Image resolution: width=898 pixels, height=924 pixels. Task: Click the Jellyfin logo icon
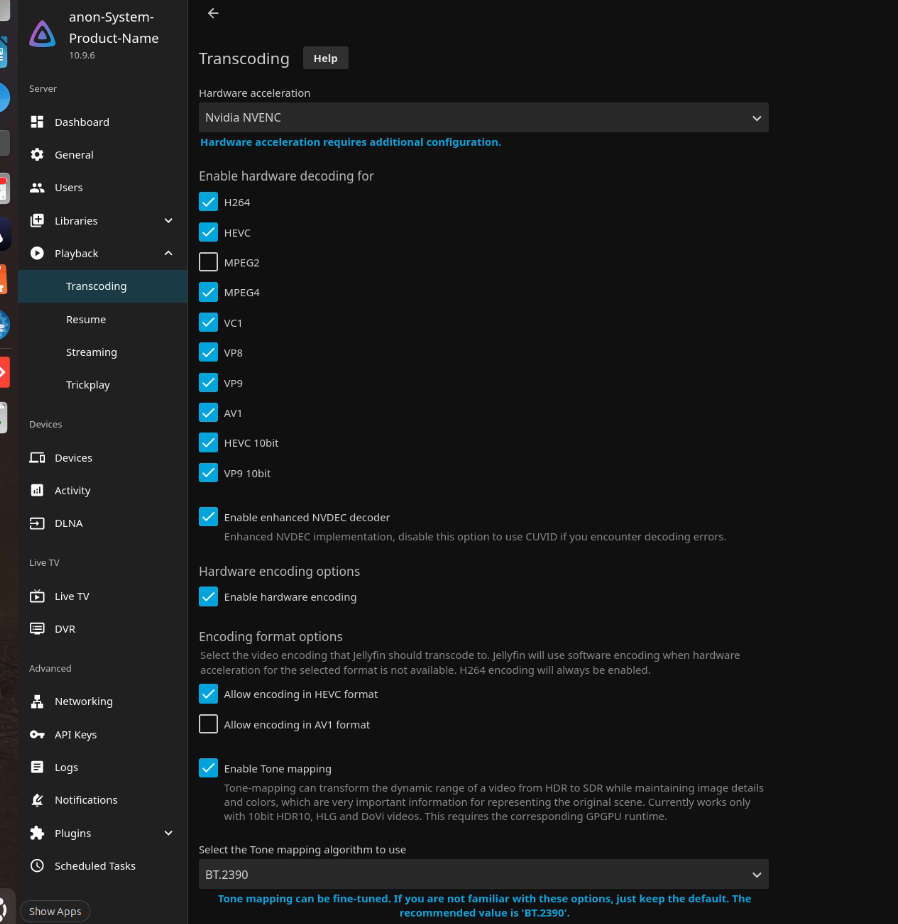click(x=42, y=34)
